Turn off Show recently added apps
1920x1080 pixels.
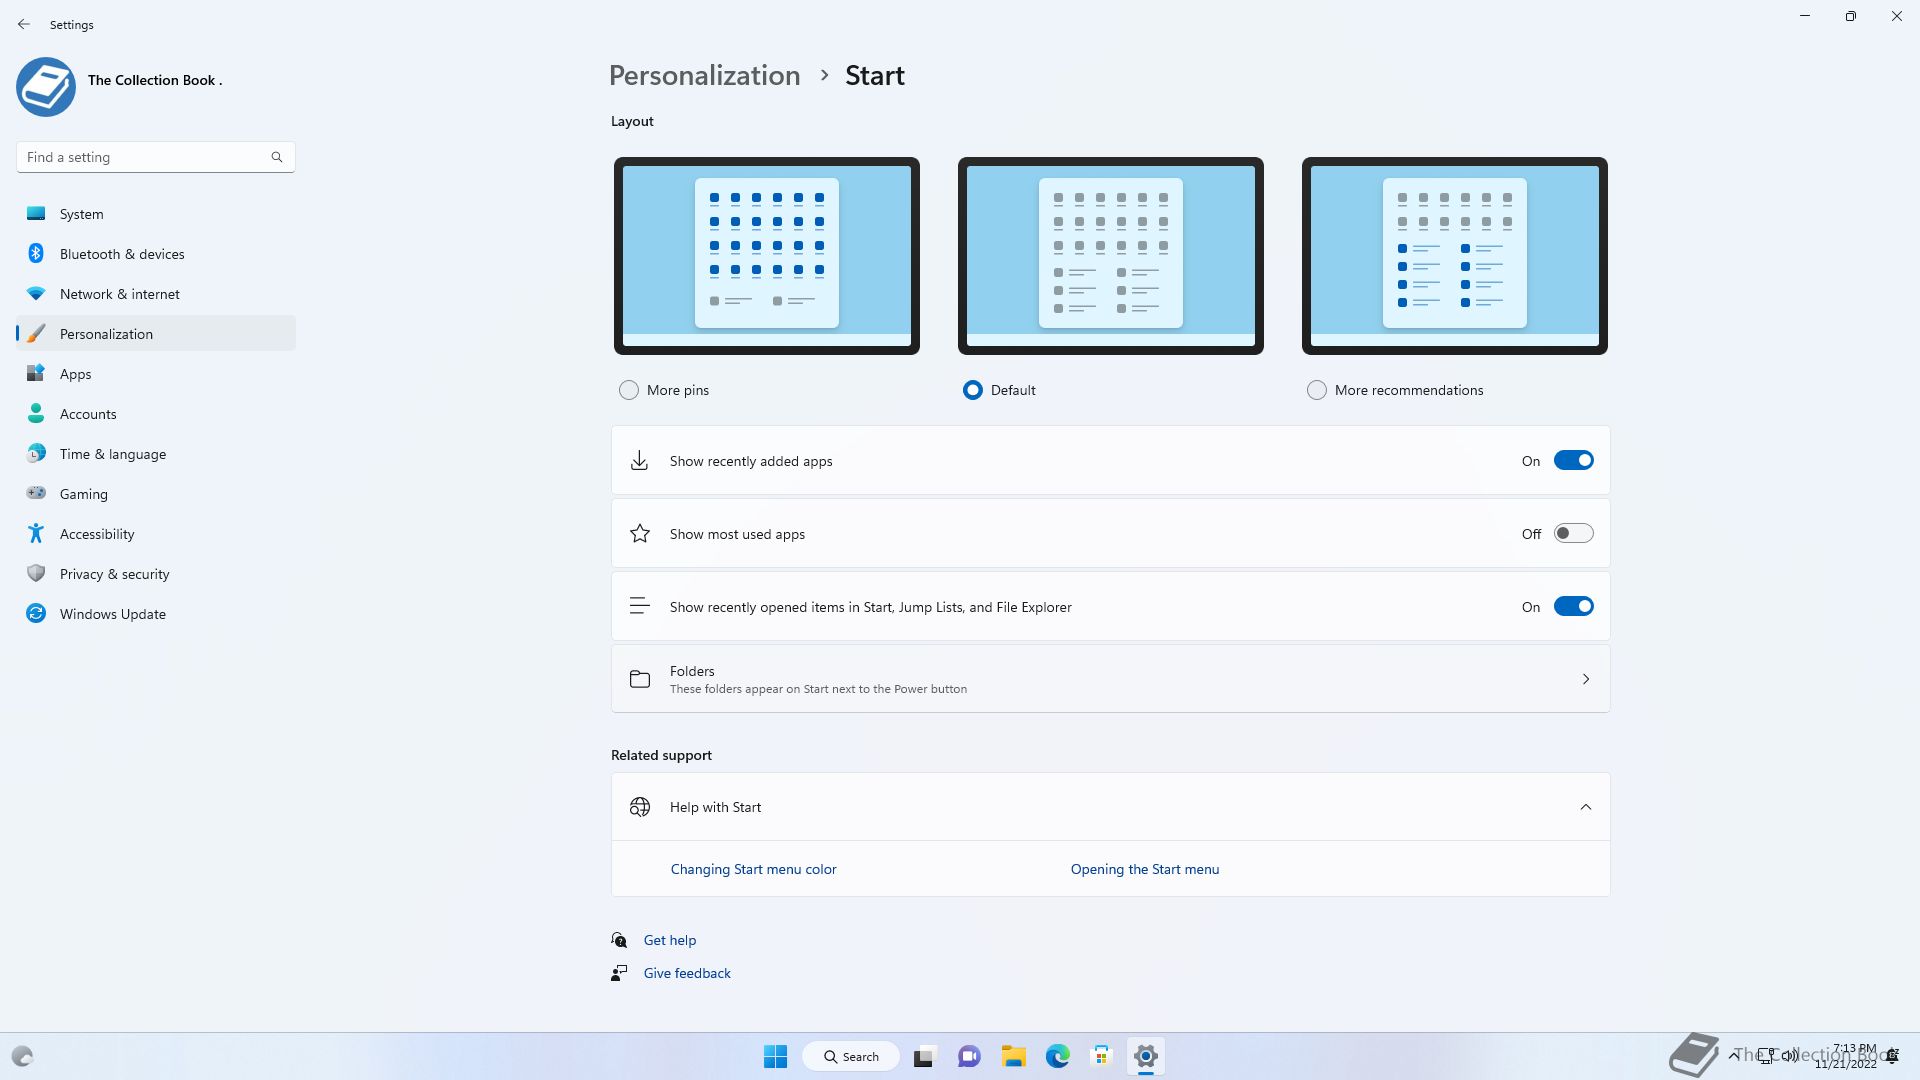pos(1573,461)
